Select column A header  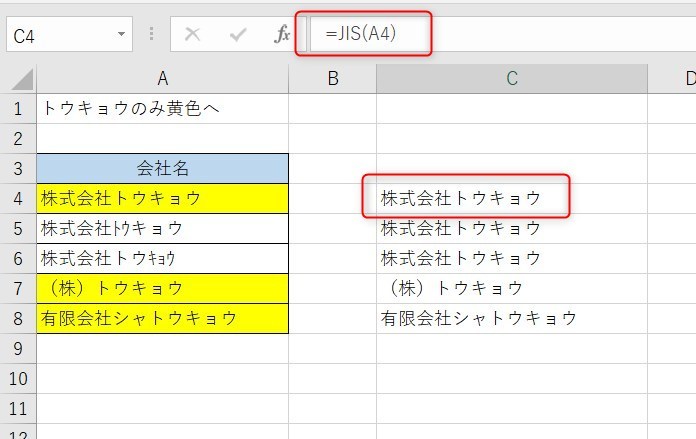(x=162, y=79)
